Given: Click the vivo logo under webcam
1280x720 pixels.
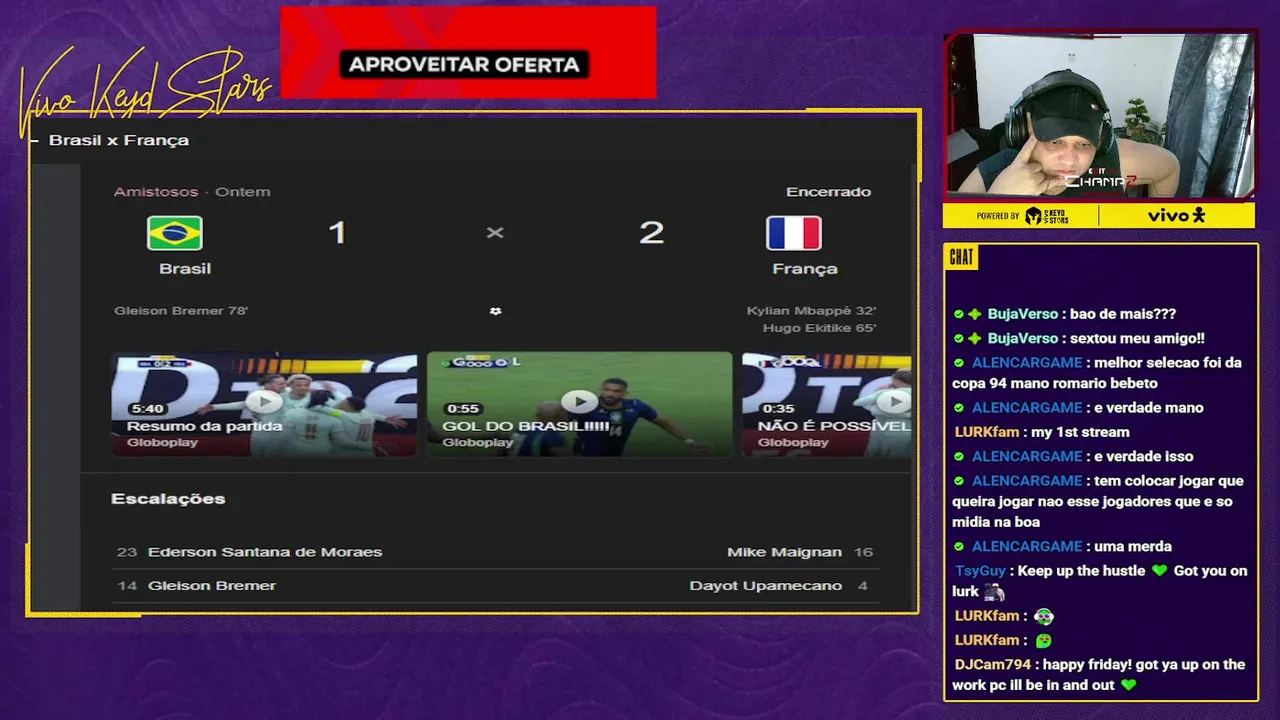Looking at the screenshot, I should [1176, 215].
